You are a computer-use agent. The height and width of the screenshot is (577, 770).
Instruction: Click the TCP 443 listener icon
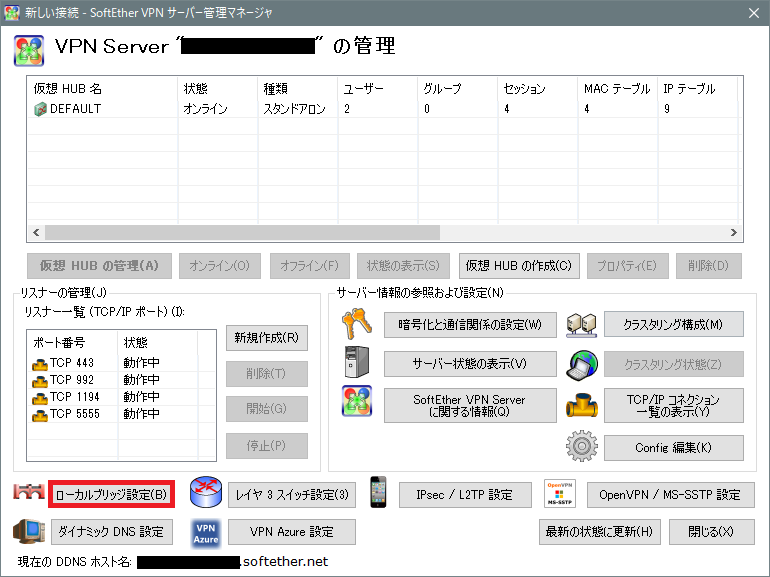click(40, 364)
